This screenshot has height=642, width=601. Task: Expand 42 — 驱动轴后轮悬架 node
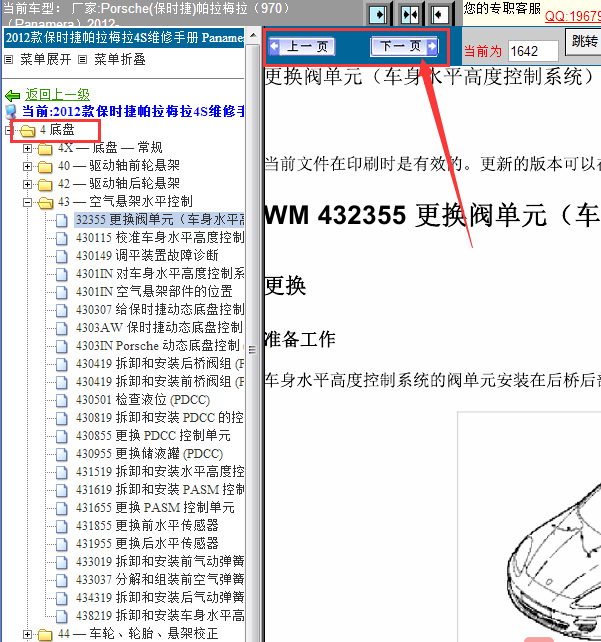coord(27,184)
